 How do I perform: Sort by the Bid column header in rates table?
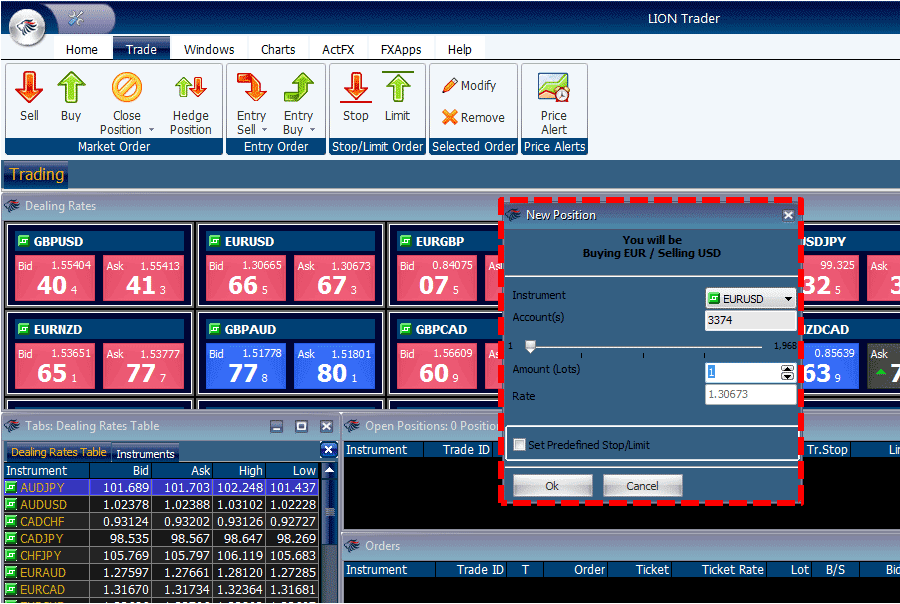coord(121,470)
